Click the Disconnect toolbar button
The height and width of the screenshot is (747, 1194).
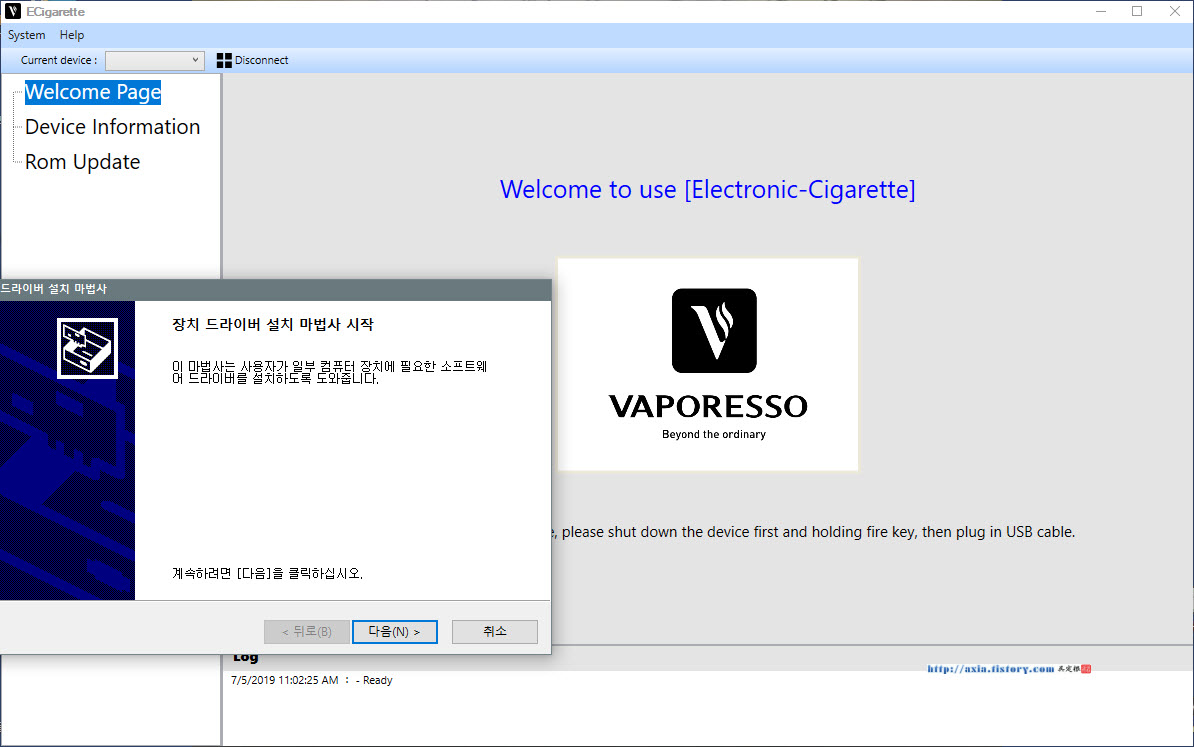253,60
